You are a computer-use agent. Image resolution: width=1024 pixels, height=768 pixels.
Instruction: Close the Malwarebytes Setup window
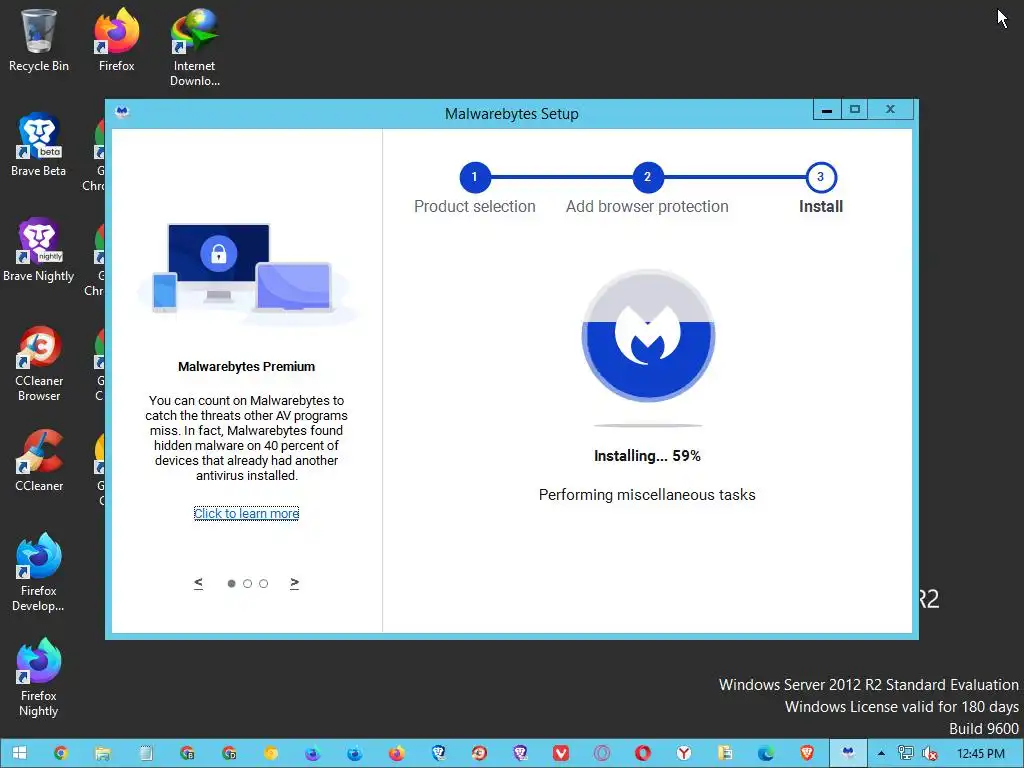tap(890, 110)
